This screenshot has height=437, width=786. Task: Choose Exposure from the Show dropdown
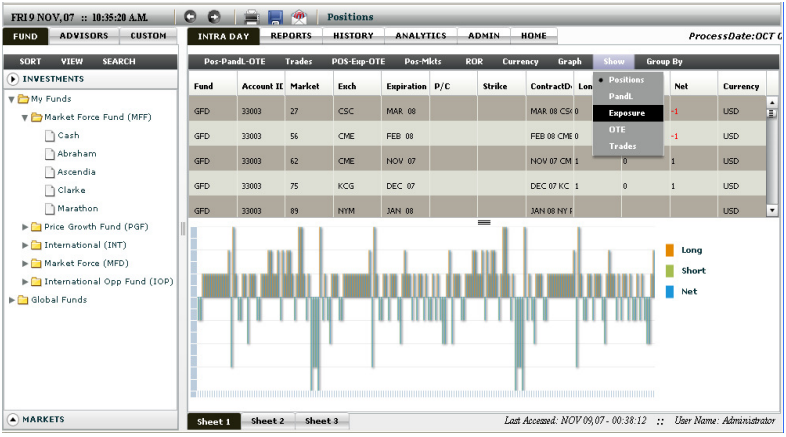click(x=627, y=113)
